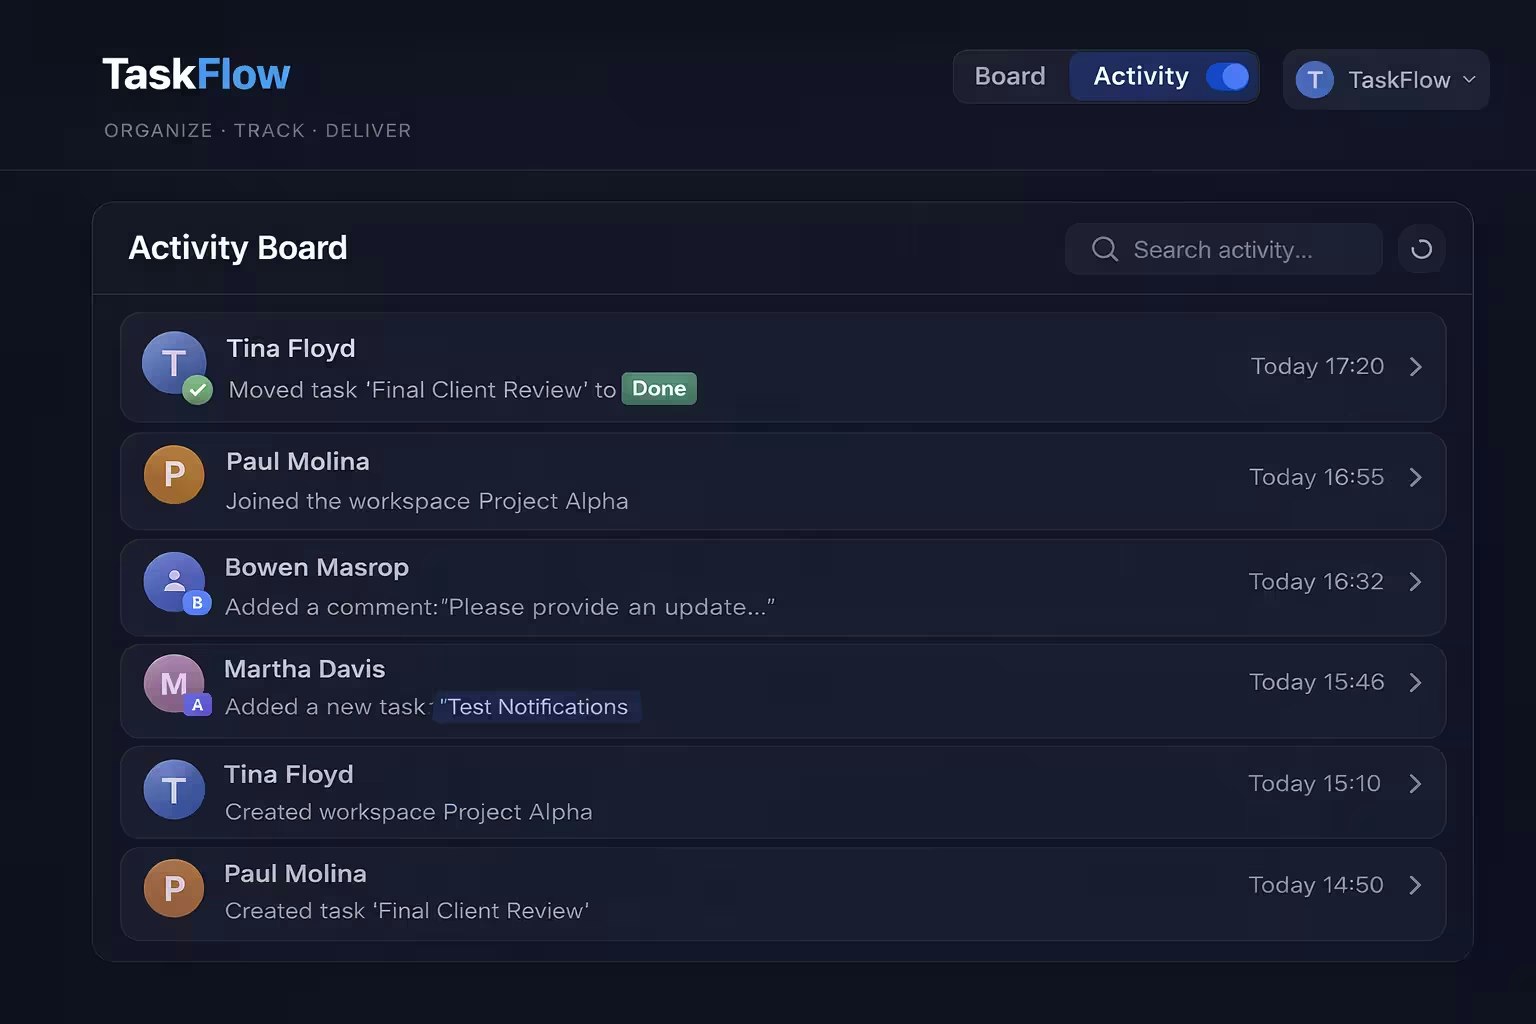1536x1024 pixels.
Task: Click the 'Test Notifications' highlighted task link
Action: coord(537,707)
